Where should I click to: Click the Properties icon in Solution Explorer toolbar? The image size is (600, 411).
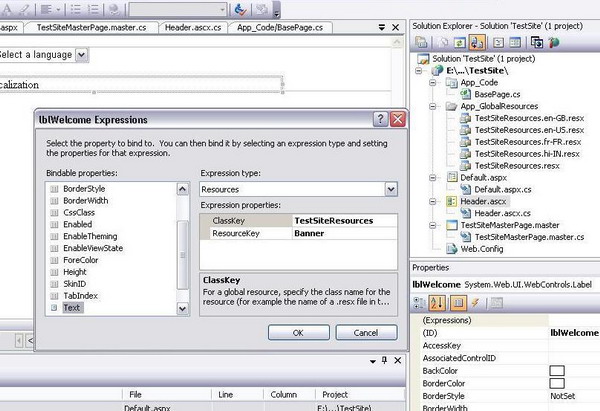[422, 42]
